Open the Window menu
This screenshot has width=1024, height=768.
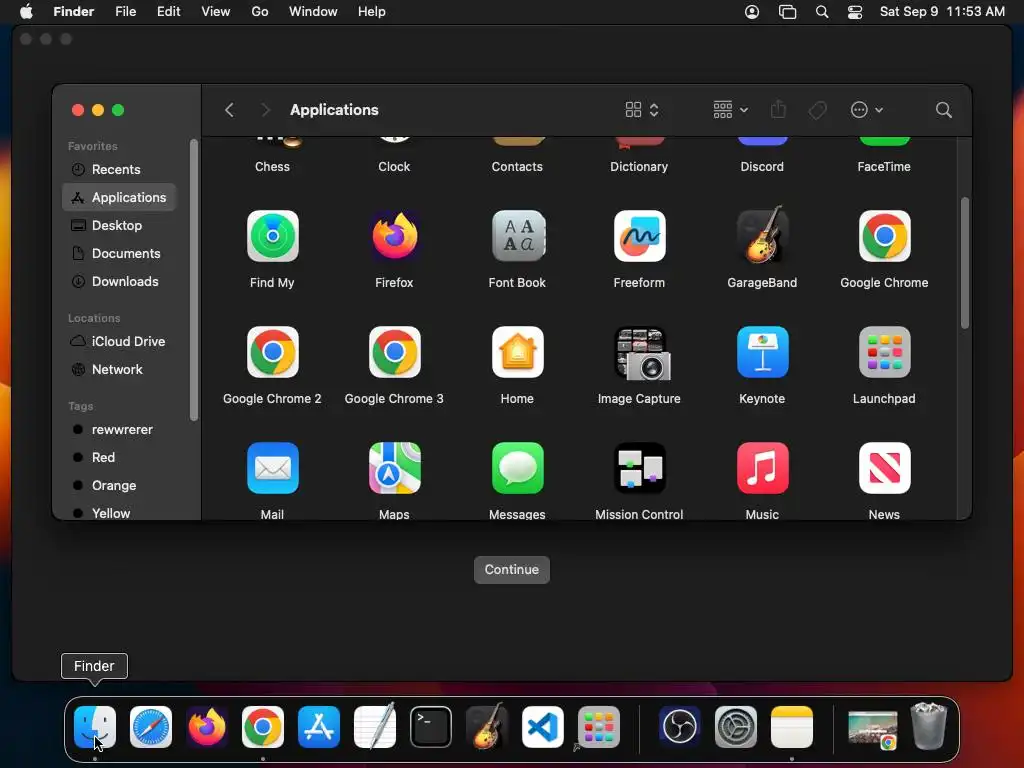tap(313, 12)
